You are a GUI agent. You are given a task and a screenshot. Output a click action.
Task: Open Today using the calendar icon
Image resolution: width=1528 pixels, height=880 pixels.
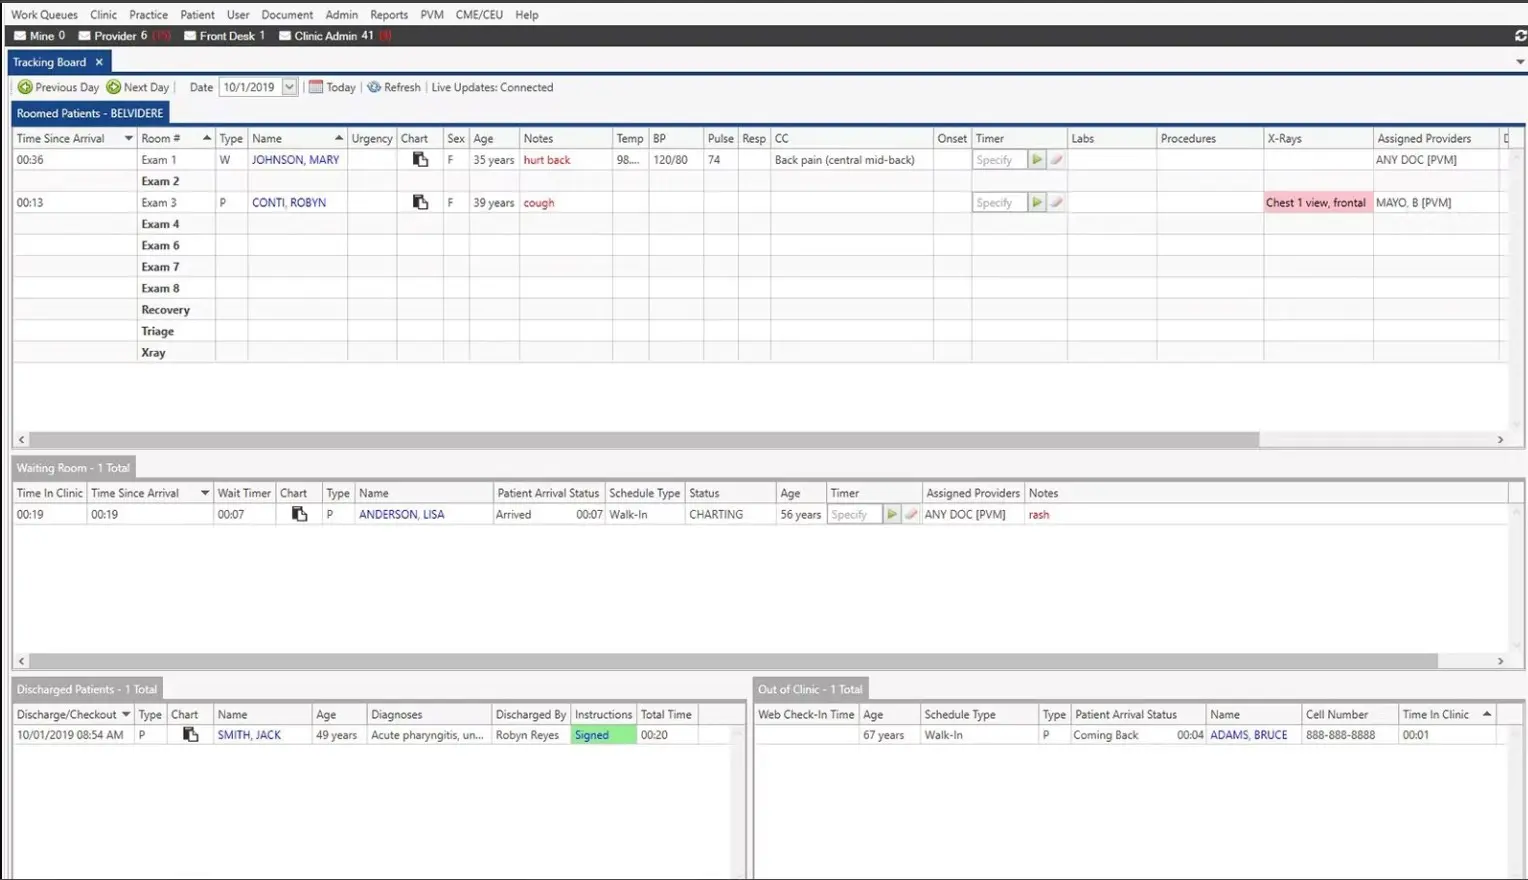318,87
